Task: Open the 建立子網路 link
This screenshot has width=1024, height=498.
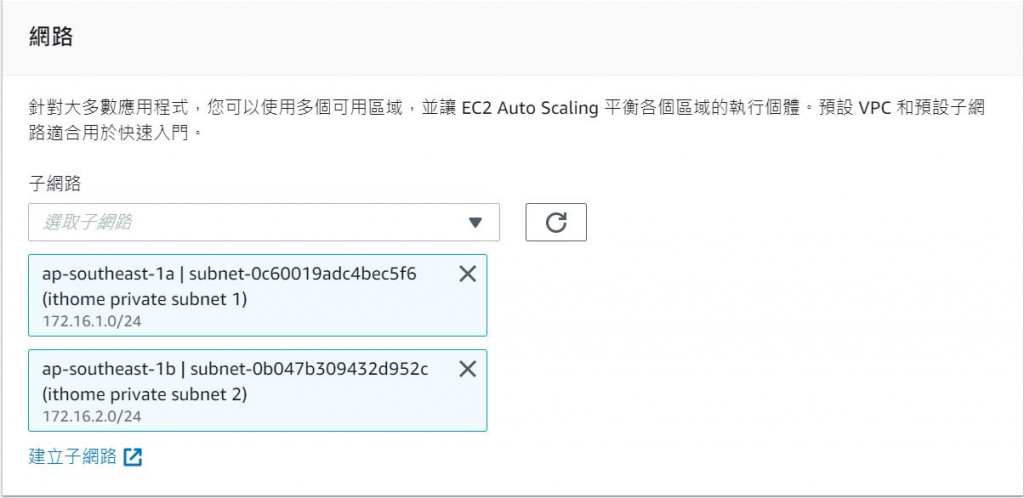Action: [72, 456]
